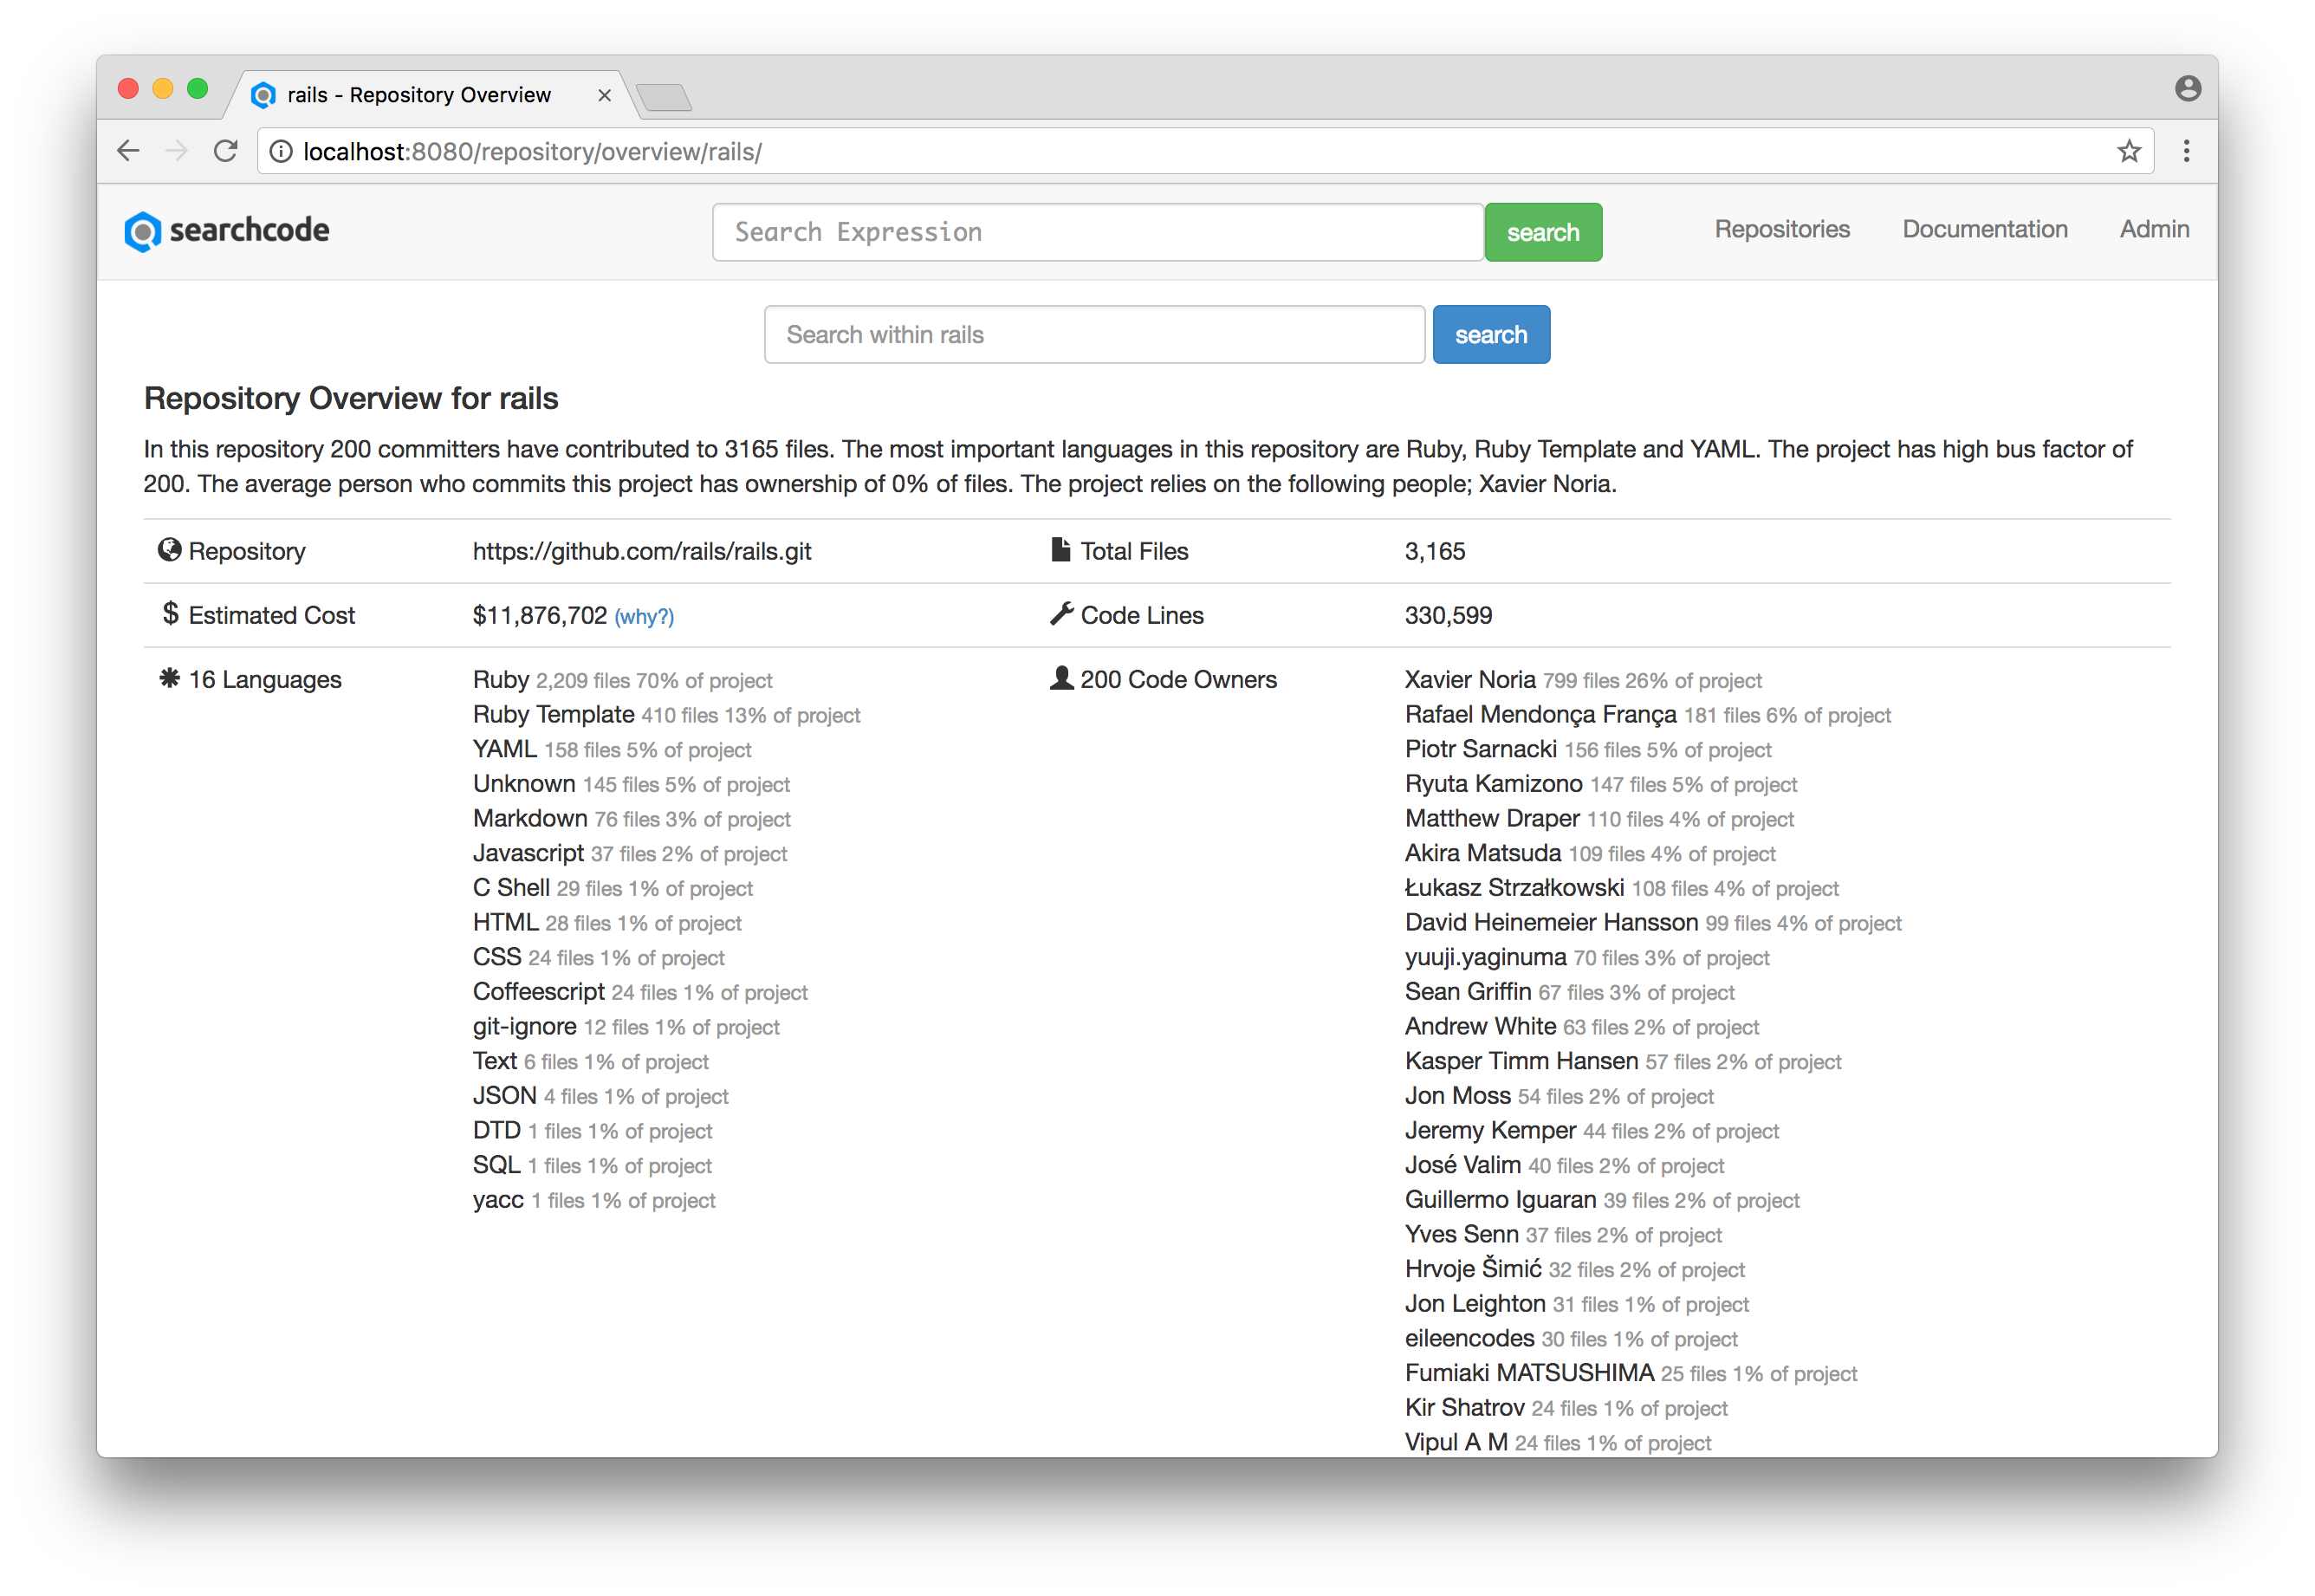This screenshot has height=1596, width=2315.
Task: Click the globe icon beside Repository
Action: [170, 549]
